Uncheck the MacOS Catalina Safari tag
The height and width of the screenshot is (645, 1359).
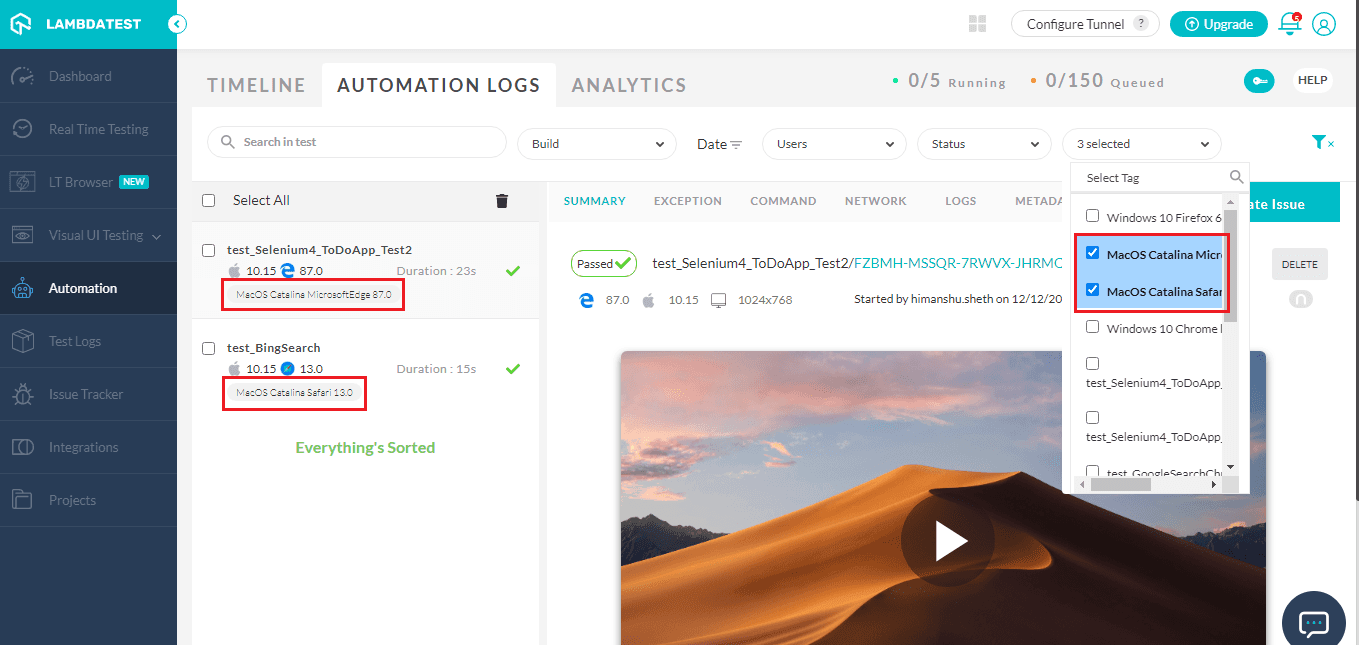click(x=1092, y=292)
